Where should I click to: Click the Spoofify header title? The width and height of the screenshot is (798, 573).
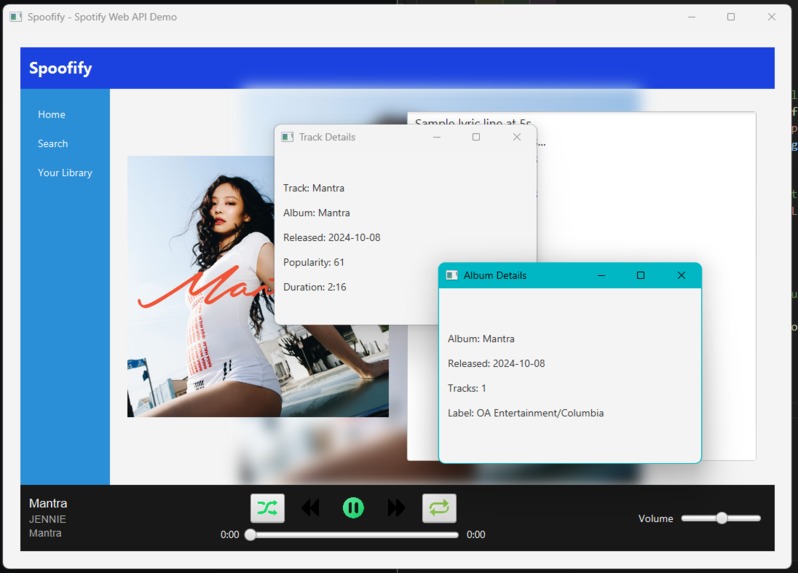[60, 68]
